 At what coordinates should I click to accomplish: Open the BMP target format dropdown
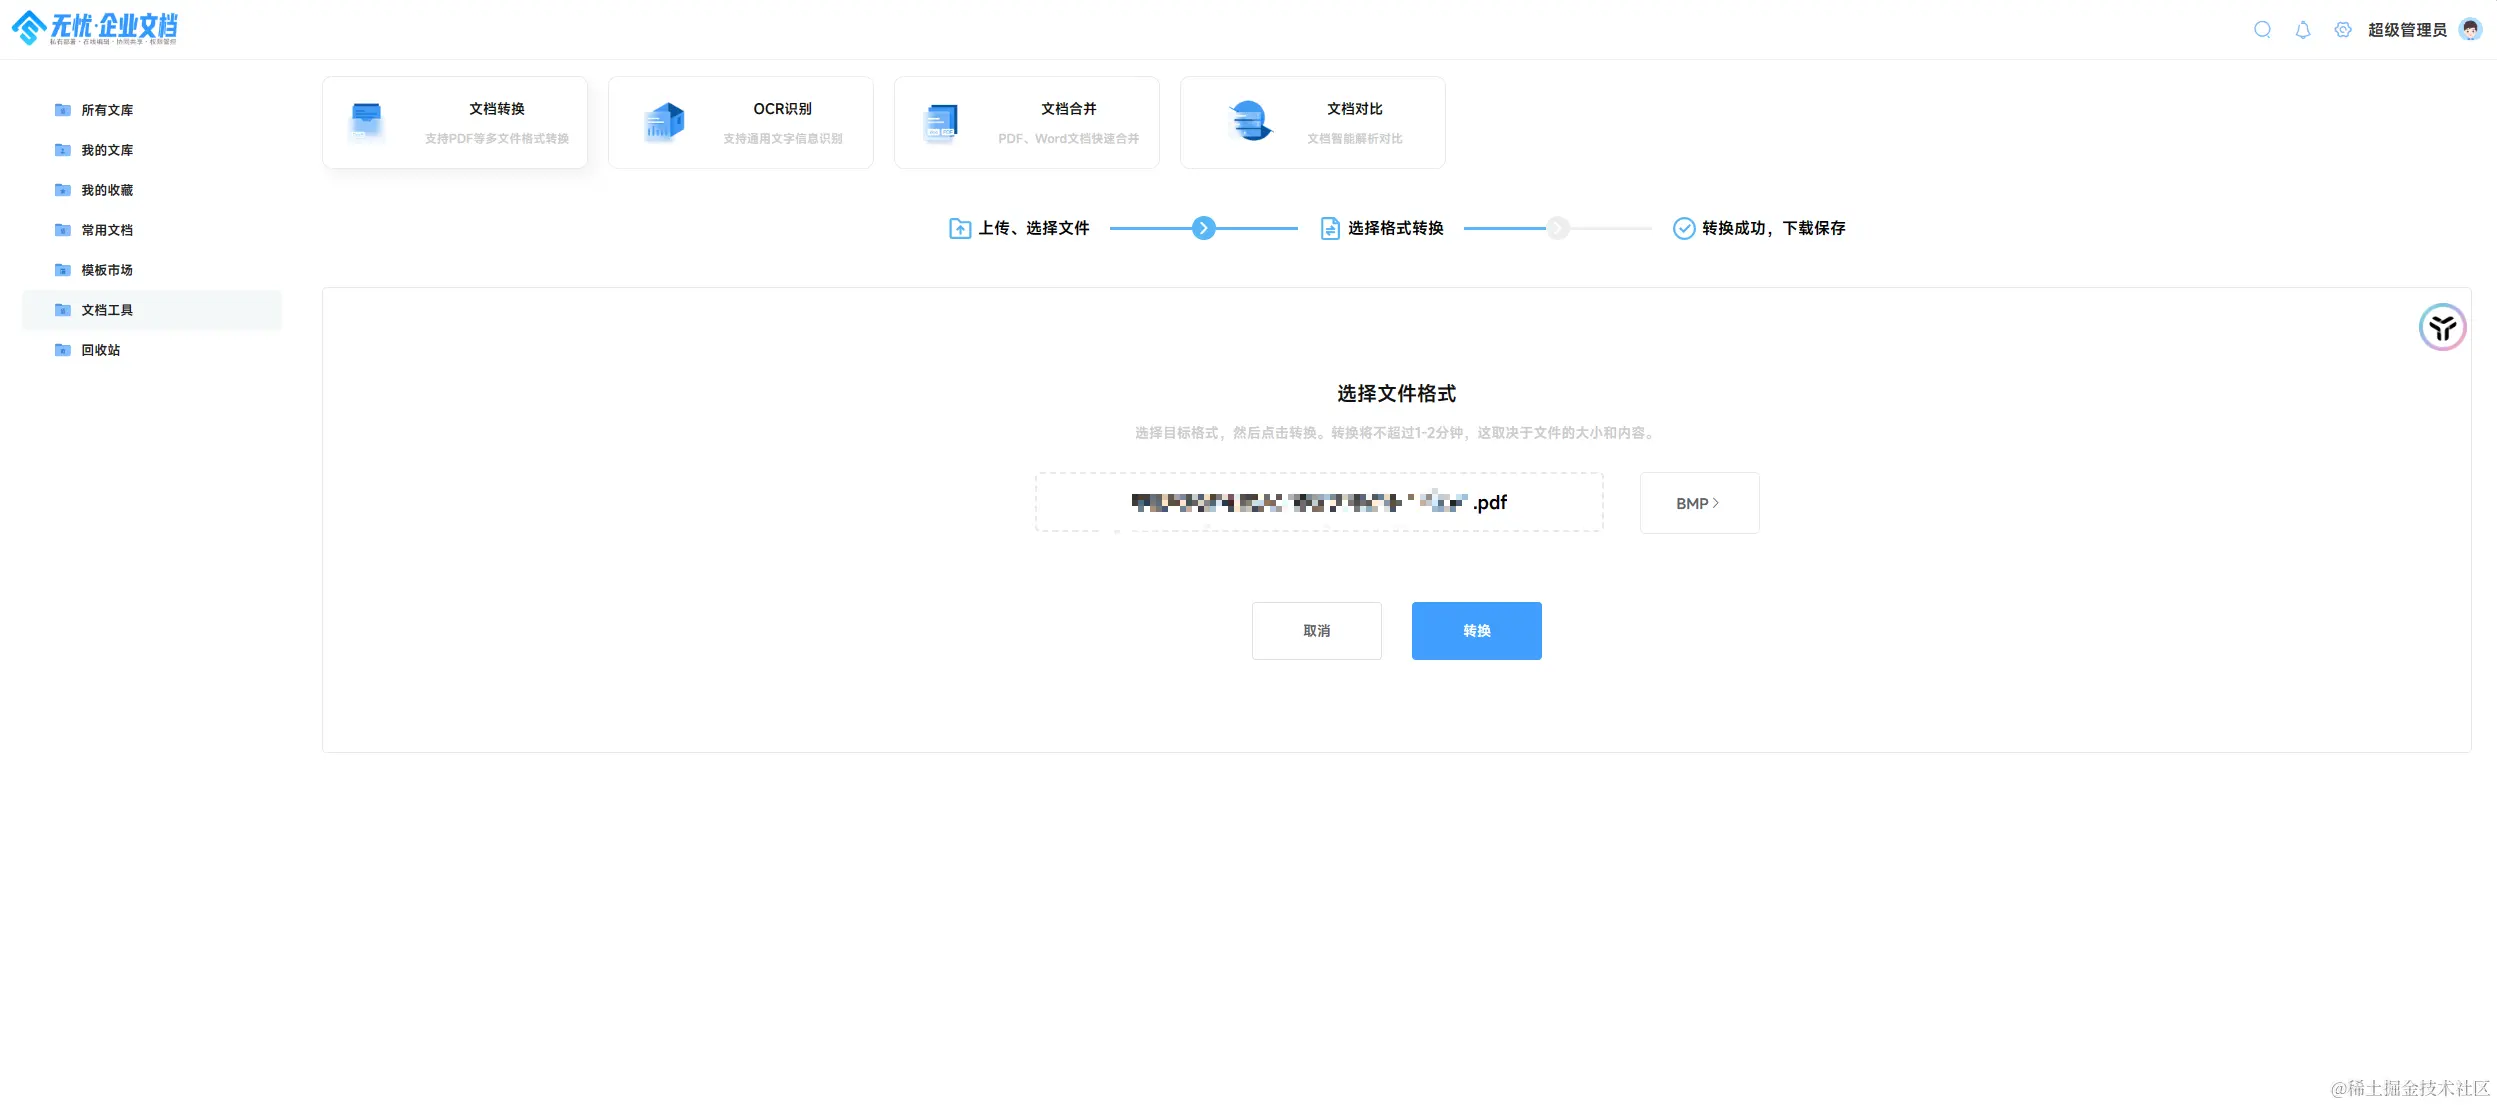[1698, 502]
